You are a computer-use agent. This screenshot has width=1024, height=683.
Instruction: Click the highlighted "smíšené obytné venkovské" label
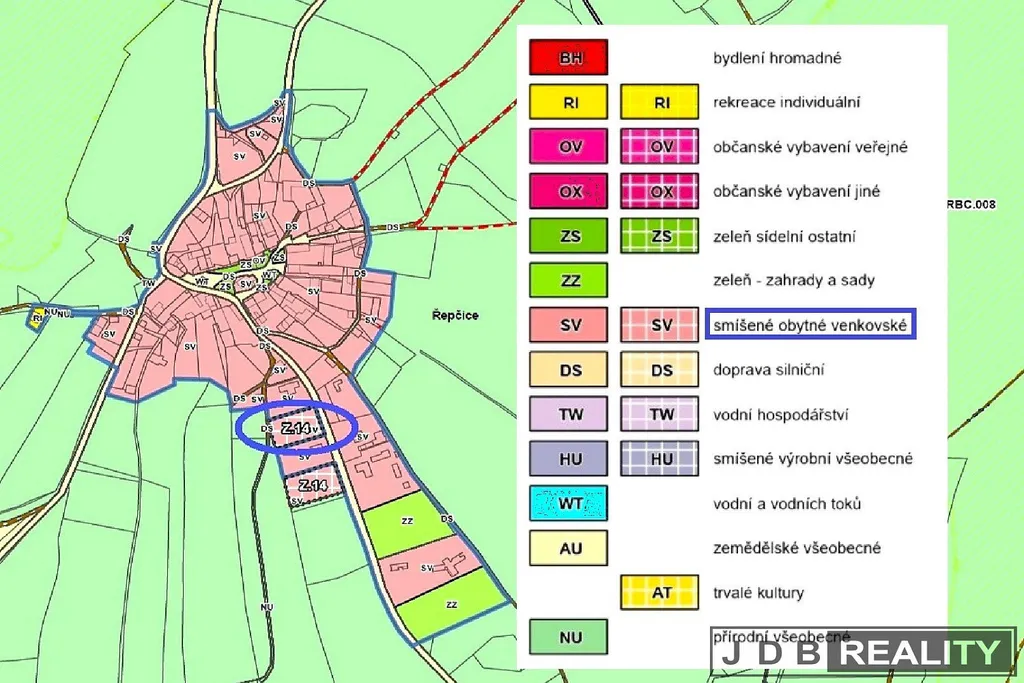pos(810,325)
